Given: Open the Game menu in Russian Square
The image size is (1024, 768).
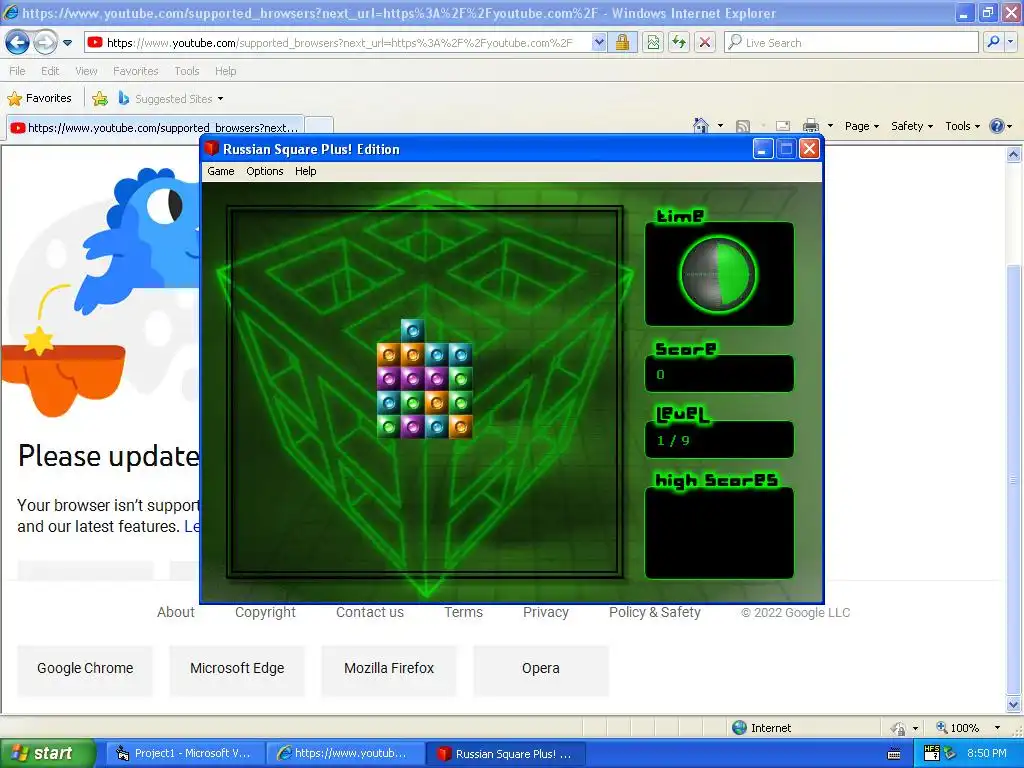Looking at the screenshot, I should tap(221, 171).
